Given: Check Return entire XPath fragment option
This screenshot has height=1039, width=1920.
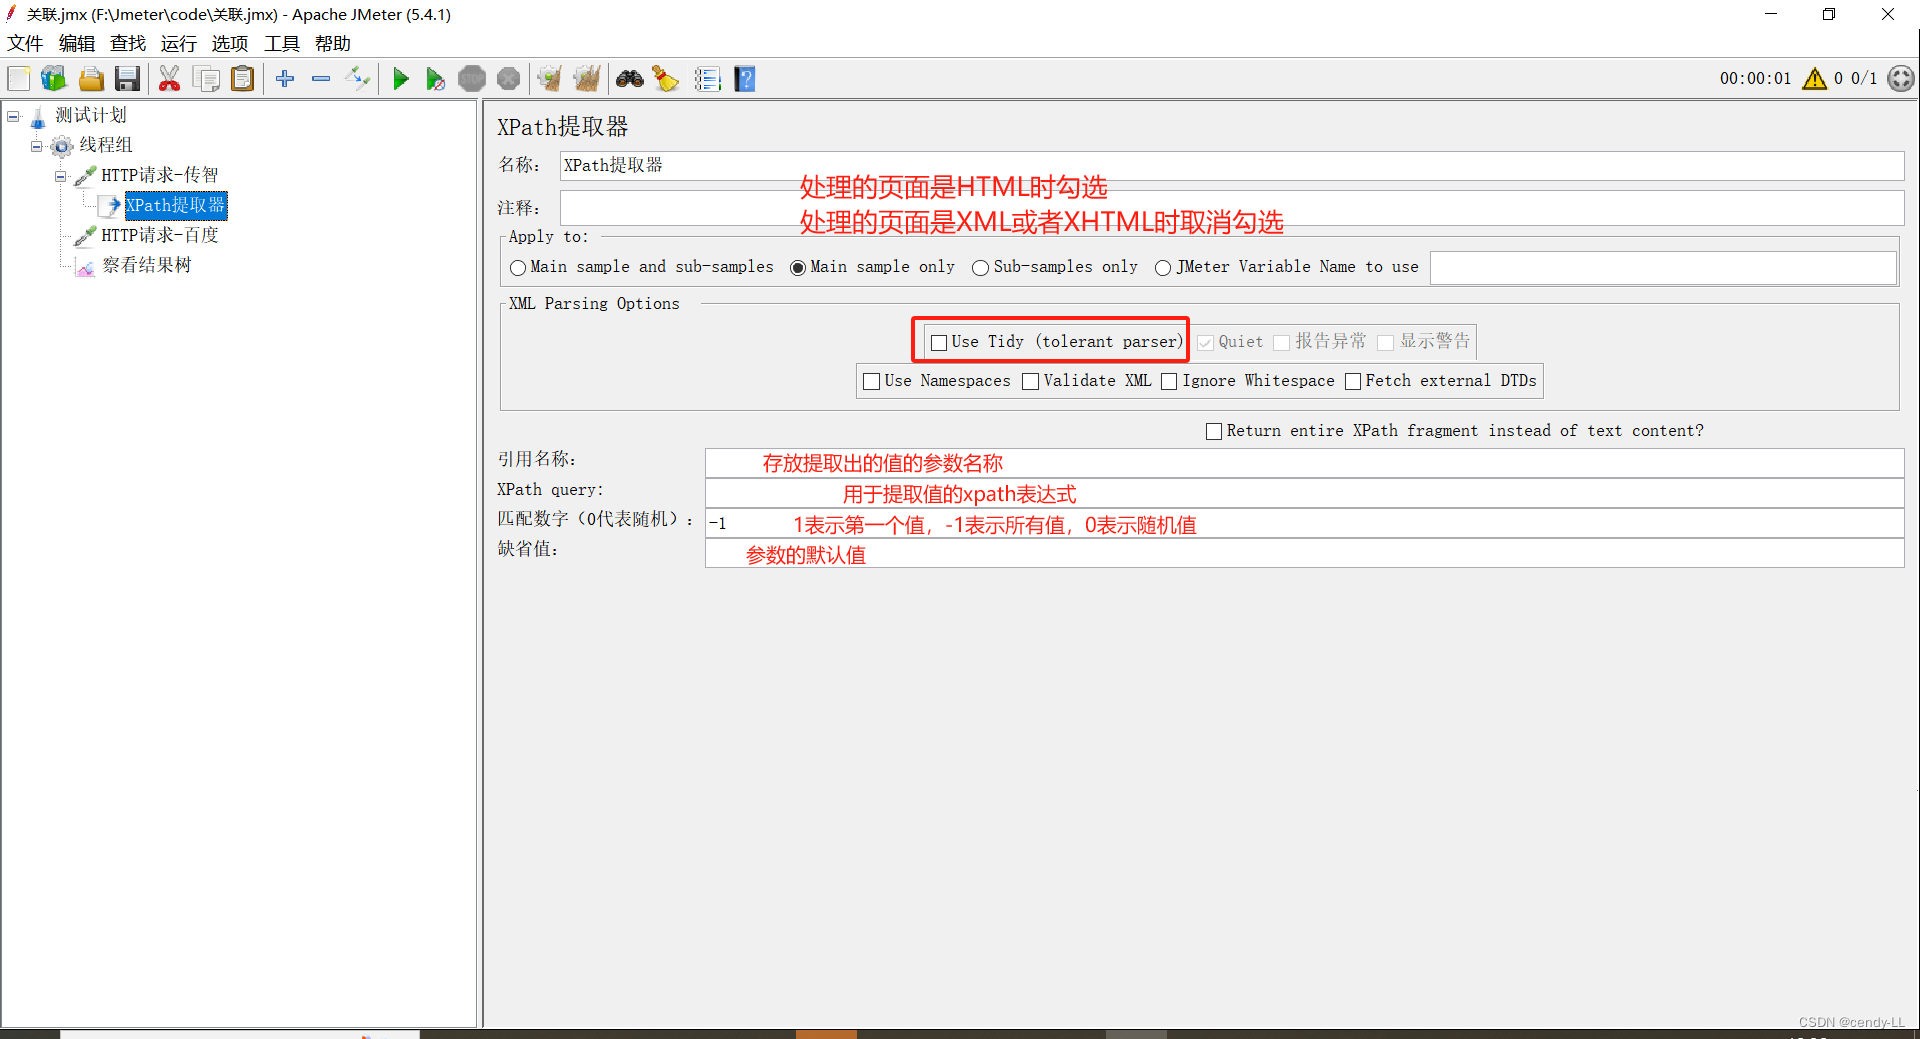Looking at the screenshot, I should tap(1214, 431).
